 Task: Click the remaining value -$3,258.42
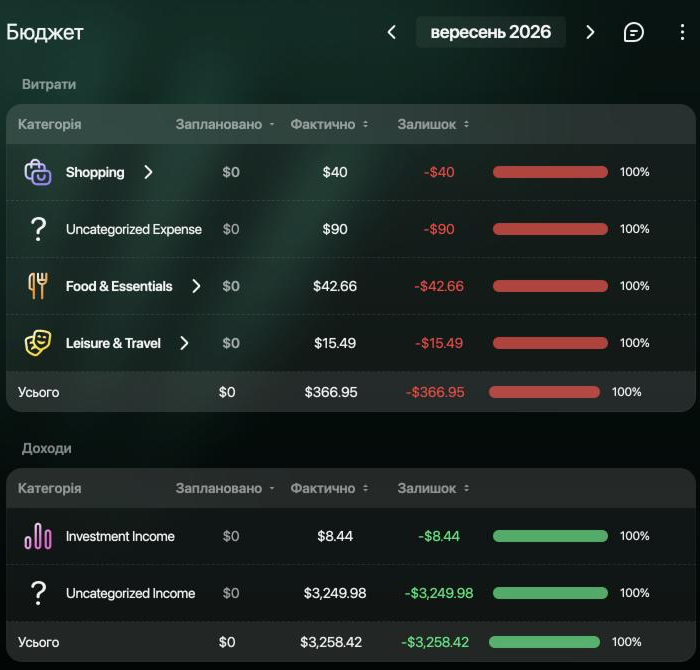tap(435, 642)
